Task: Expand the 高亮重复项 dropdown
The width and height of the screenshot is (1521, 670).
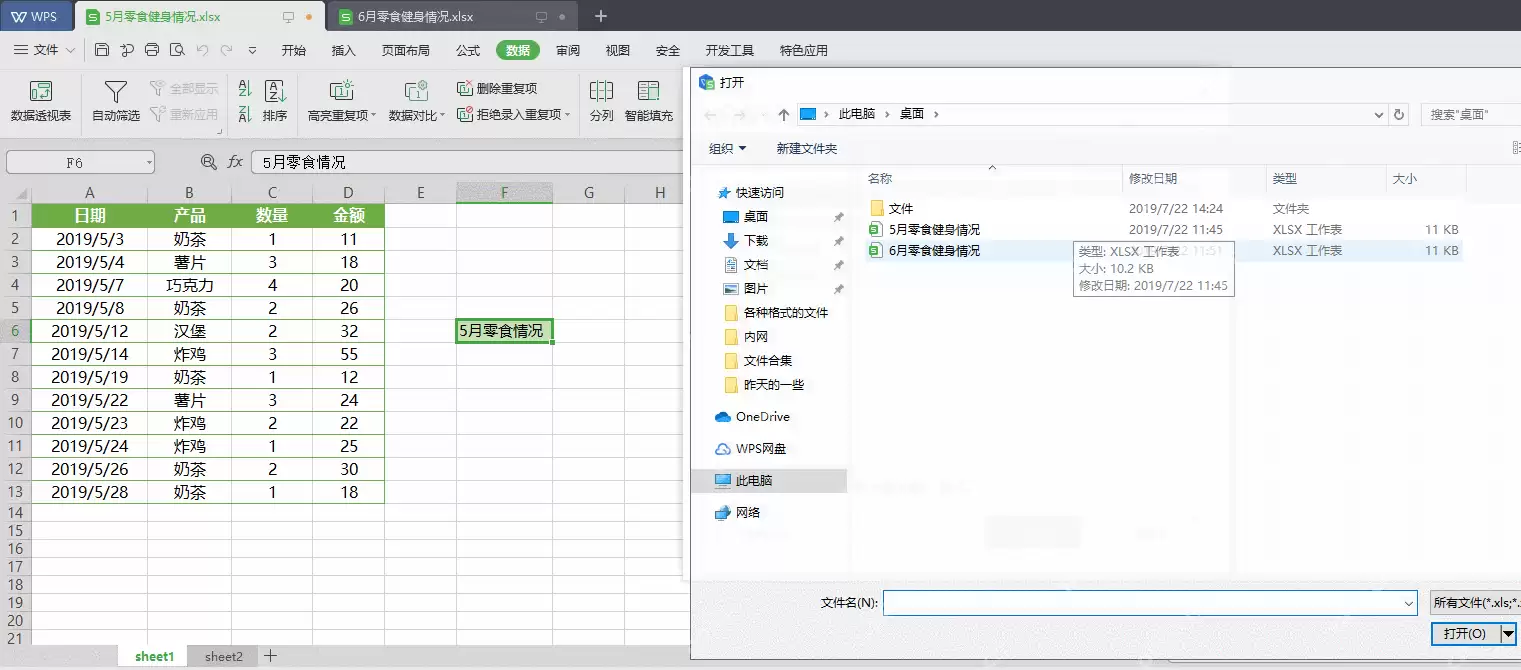Action: click(373, 116)
